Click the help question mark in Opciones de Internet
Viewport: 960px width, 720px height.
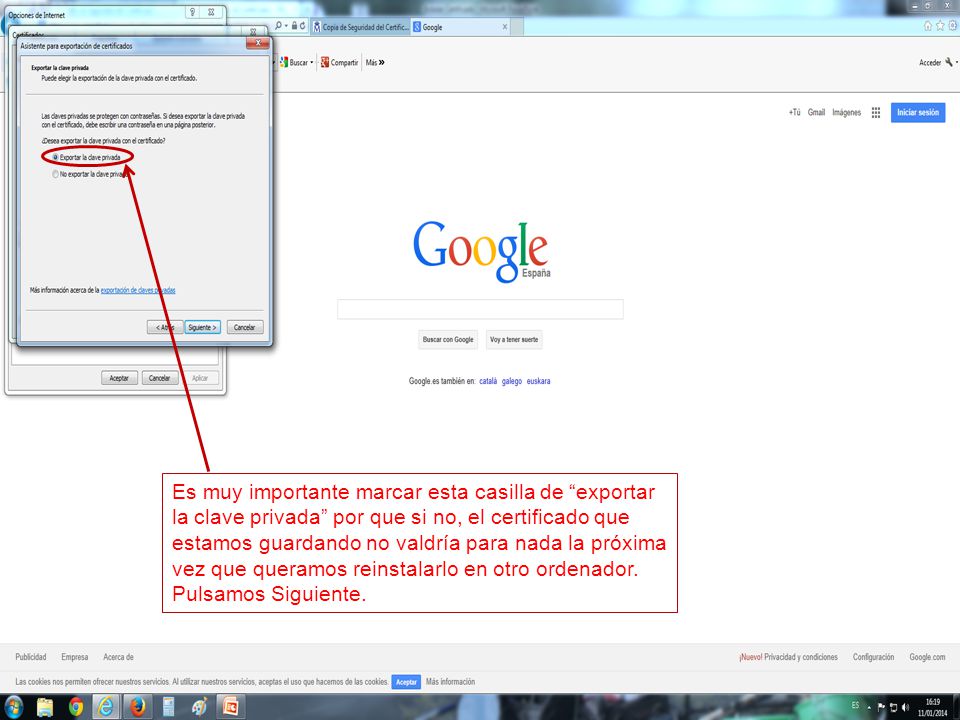point(192,12)
